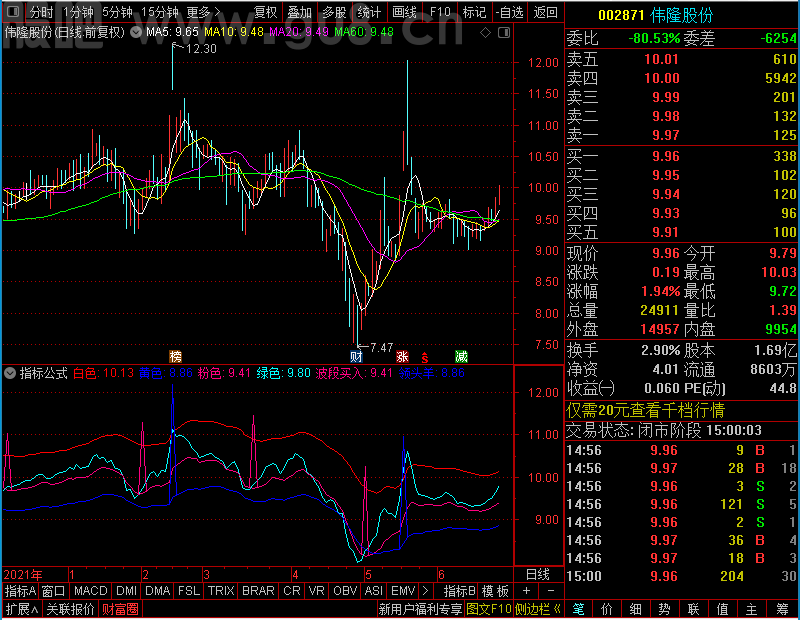The image size is (800, 620).
Task: Click the stock name 伟隆股份 header
Action: tap(681, 15)
